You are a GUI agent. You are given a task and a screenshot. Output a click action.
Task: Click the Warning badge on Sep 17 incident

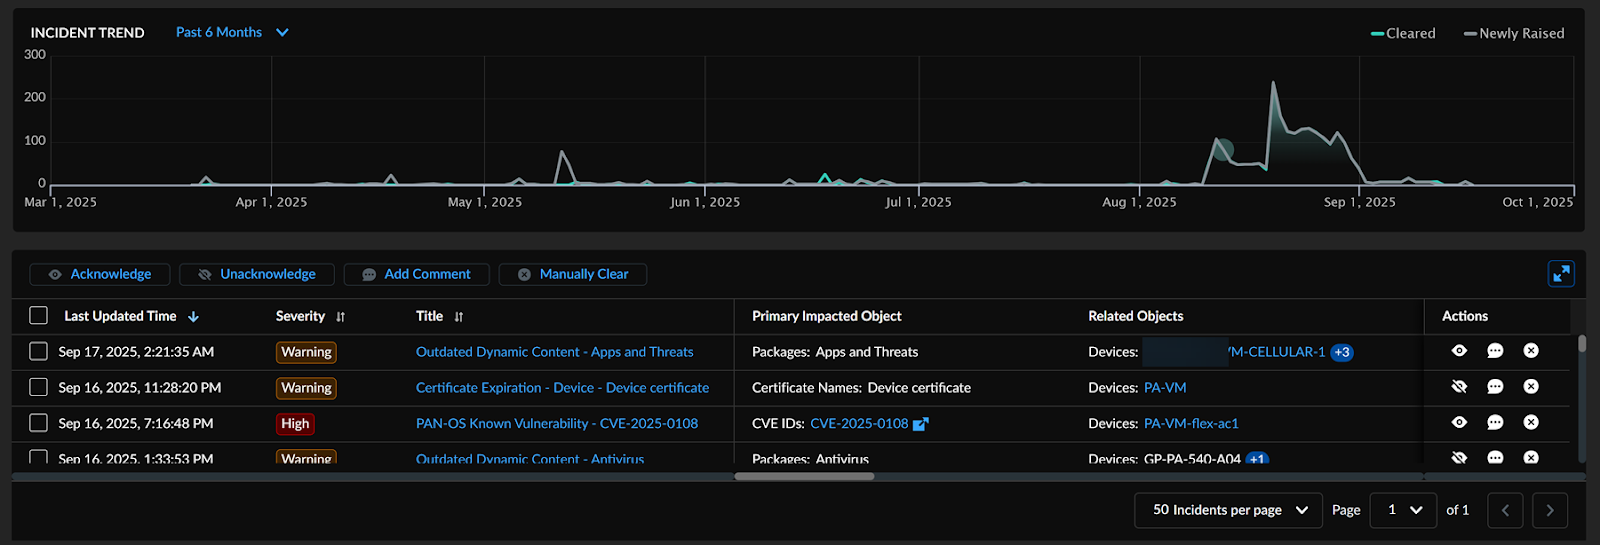[x=306, y=352]
